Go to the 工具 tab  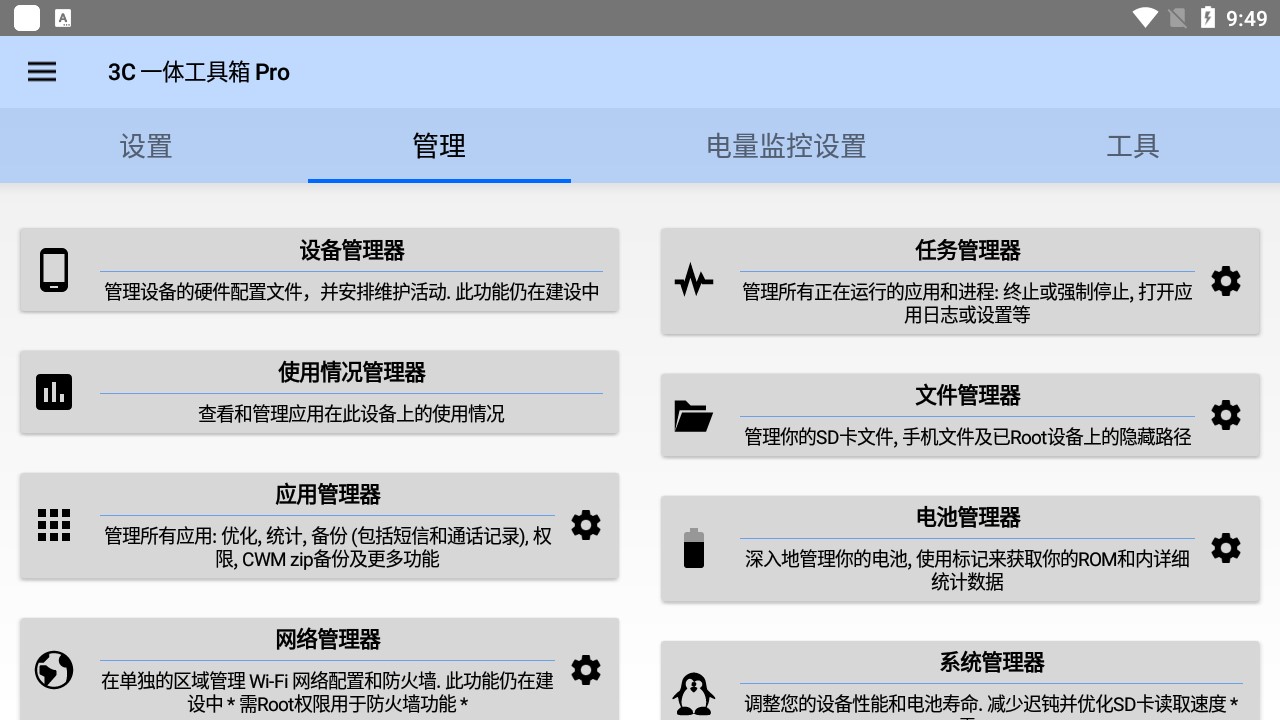[1133, 146]
